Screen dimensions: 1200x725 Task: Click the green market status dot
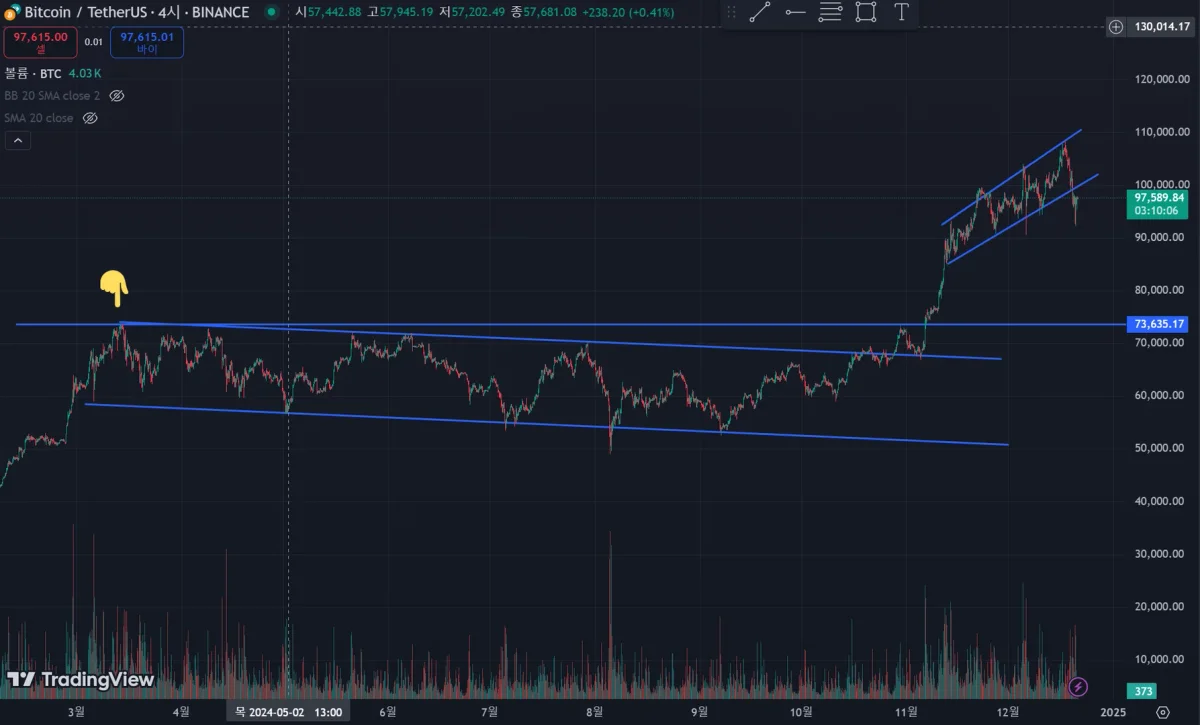pos(272,13)
